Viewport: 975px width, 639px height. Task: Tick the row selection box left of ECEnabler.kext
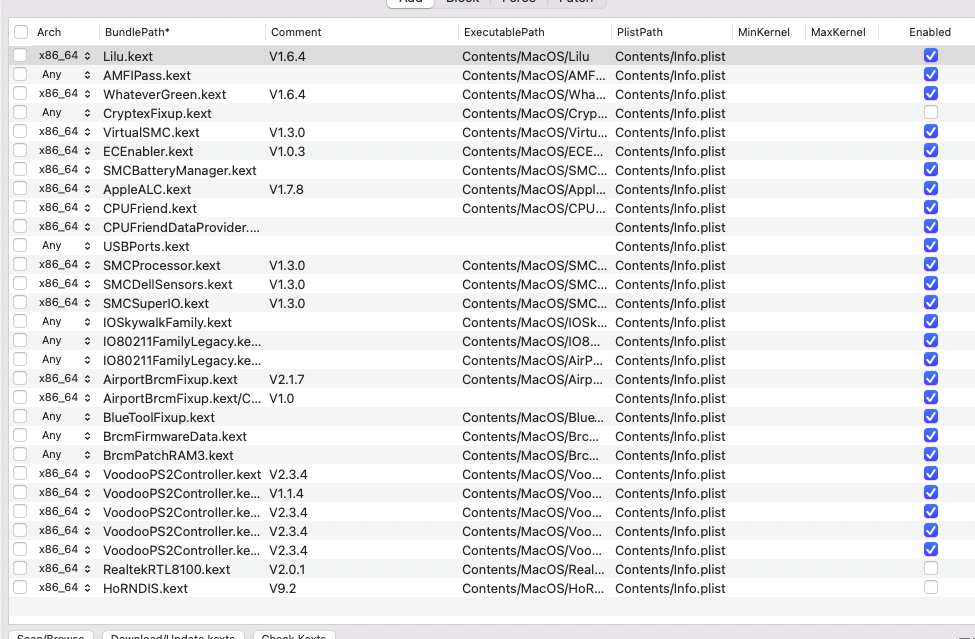click(20, 150)
